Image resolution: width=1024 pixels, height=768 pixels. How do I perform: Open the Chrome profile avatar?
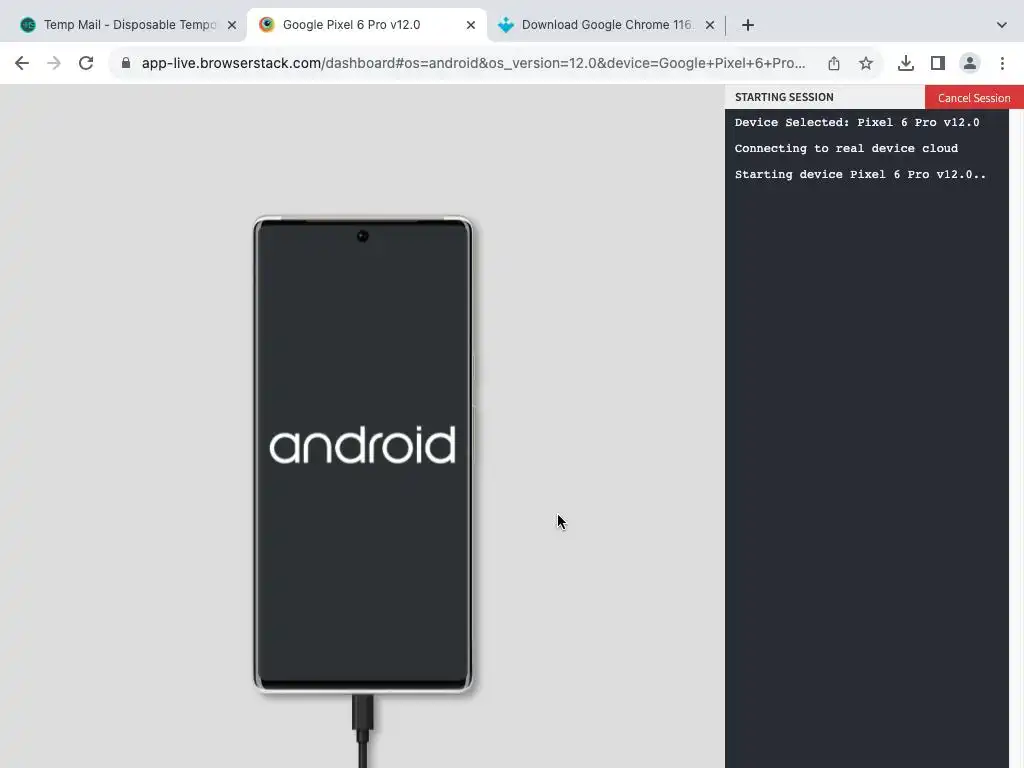point(970,63)
